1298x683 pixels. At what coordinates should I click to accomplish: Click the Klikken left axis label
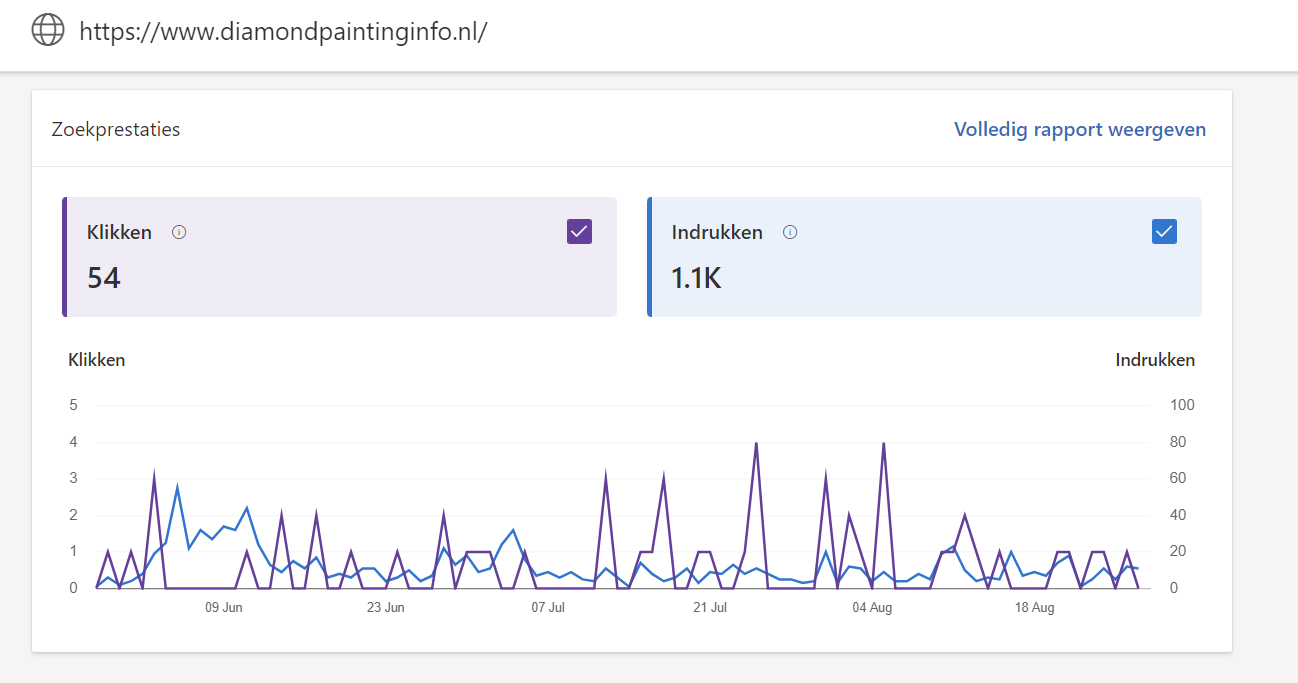pos(96,360)
